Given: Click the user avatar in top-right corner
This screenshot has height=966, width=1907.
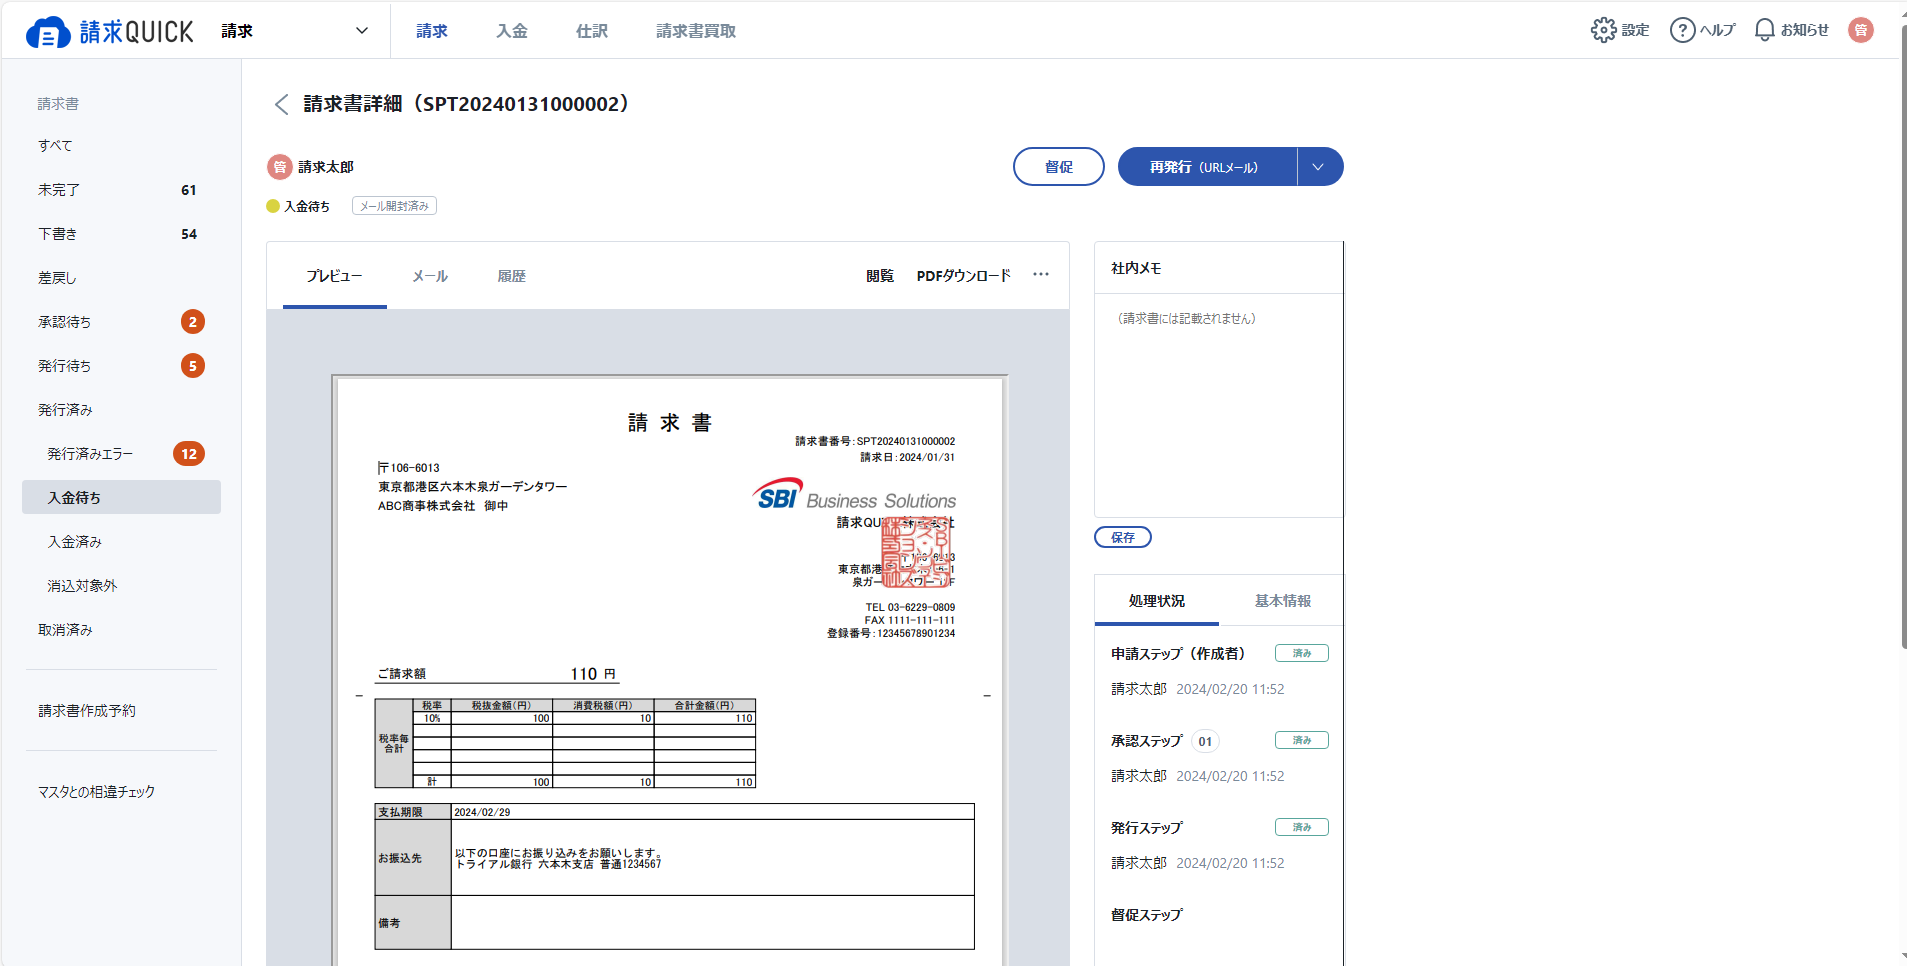Looking at the screenshot, I should (x=1860, y=30).
